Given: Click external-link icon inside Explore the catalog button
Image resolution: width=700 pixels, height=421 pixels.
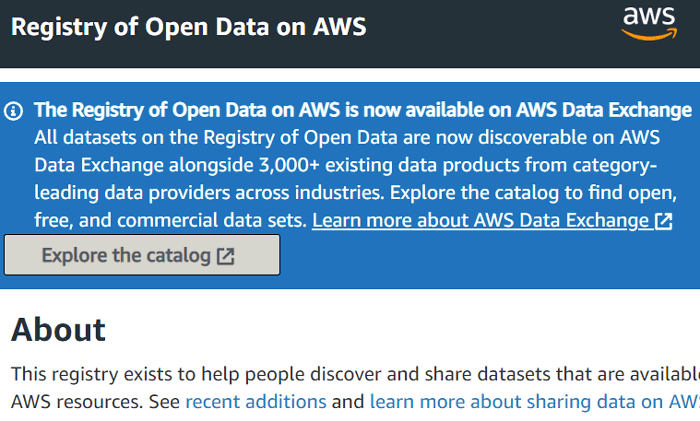Looking at the screenshot, I should [x=225, y=256].
